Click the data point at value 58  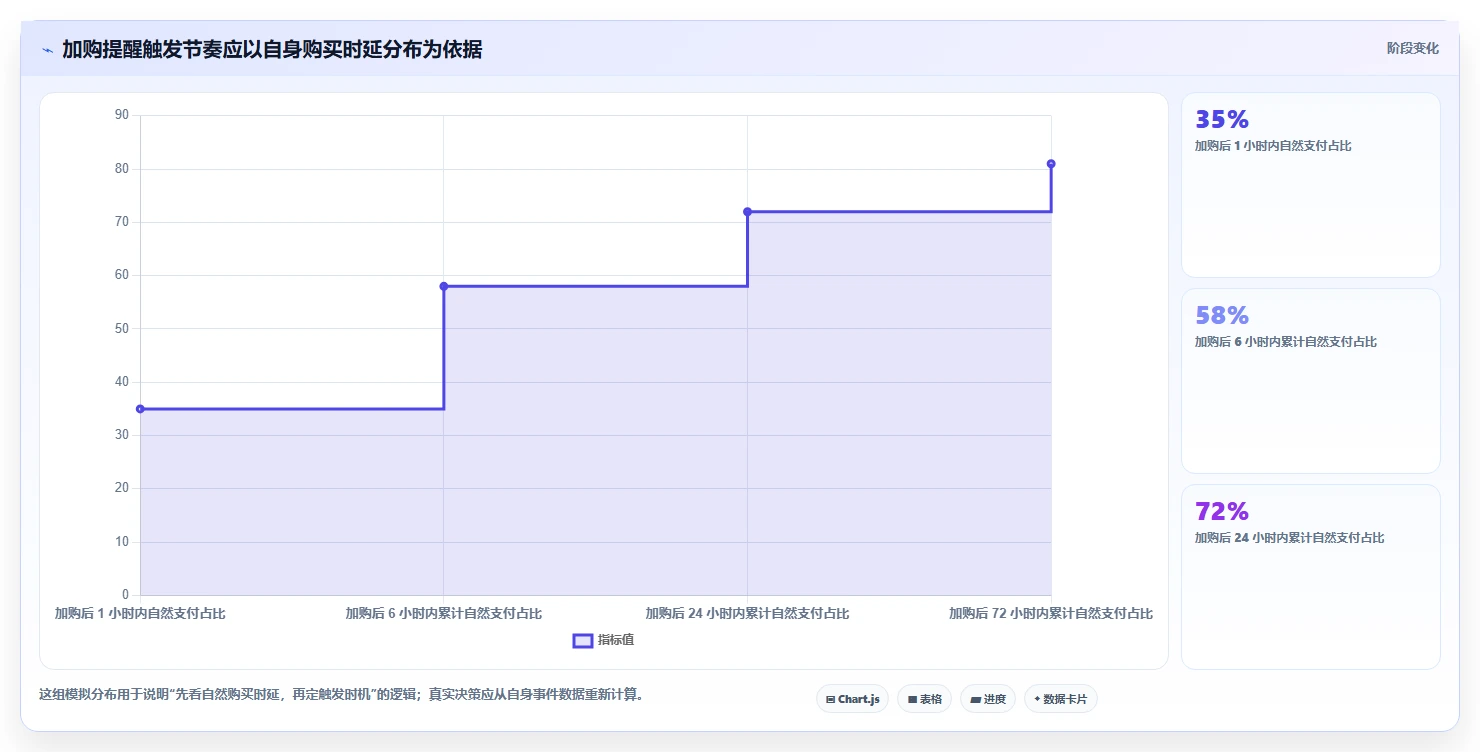444,286
